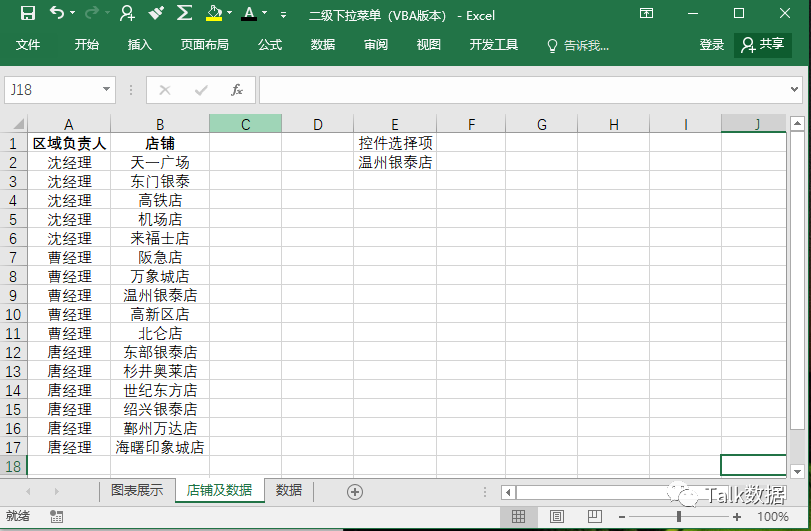Switch to 数据 sheet tab
Image resolution: width=811 pixels, height=531 pixels.
tap(289, 490)
